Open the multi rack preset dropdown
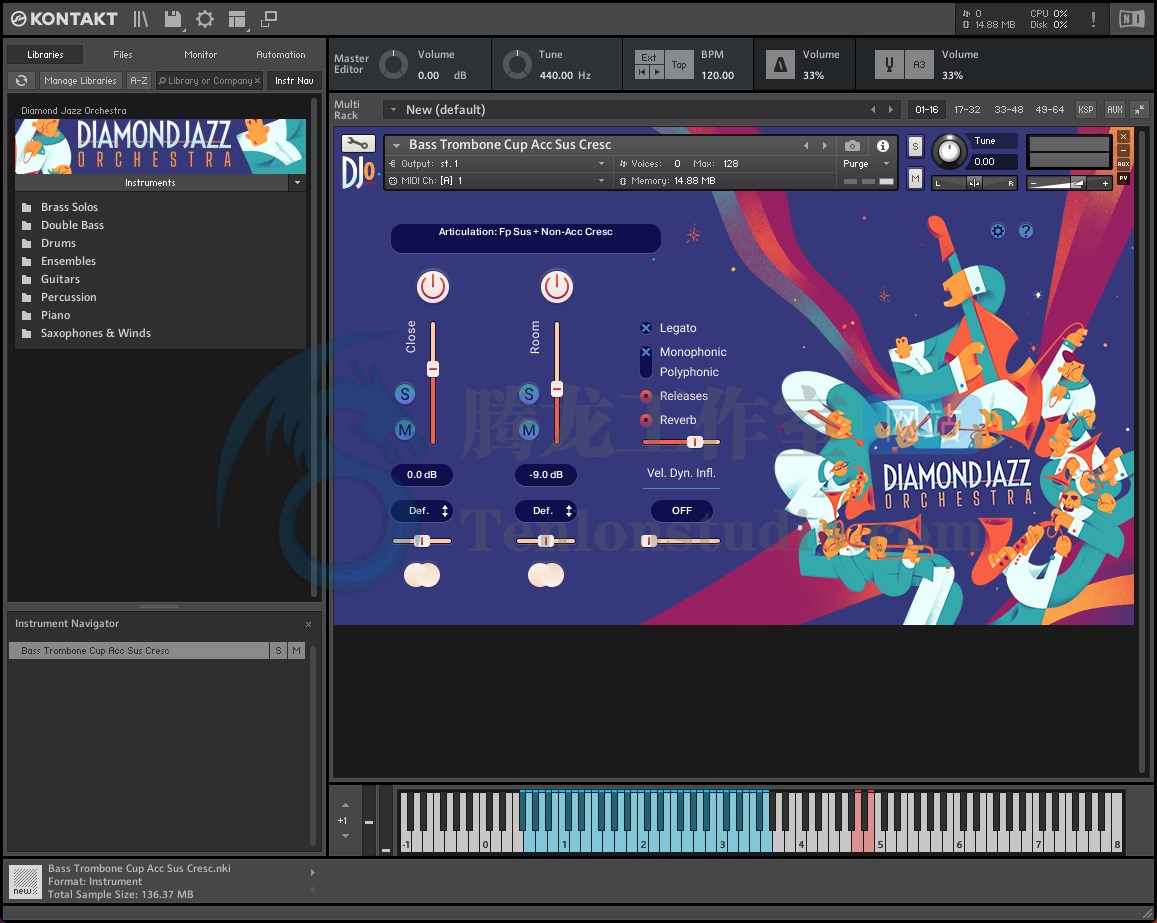The width and height of the screenshot is (1157, 923). [393, 109]
